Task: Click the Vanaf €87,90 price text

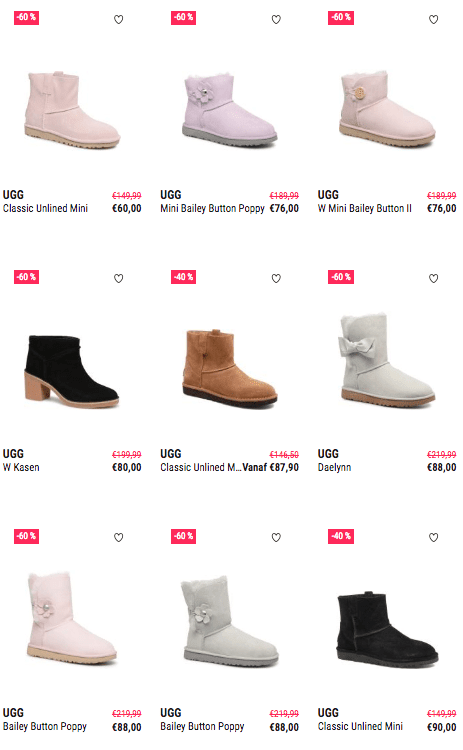Action: (271, 467)
